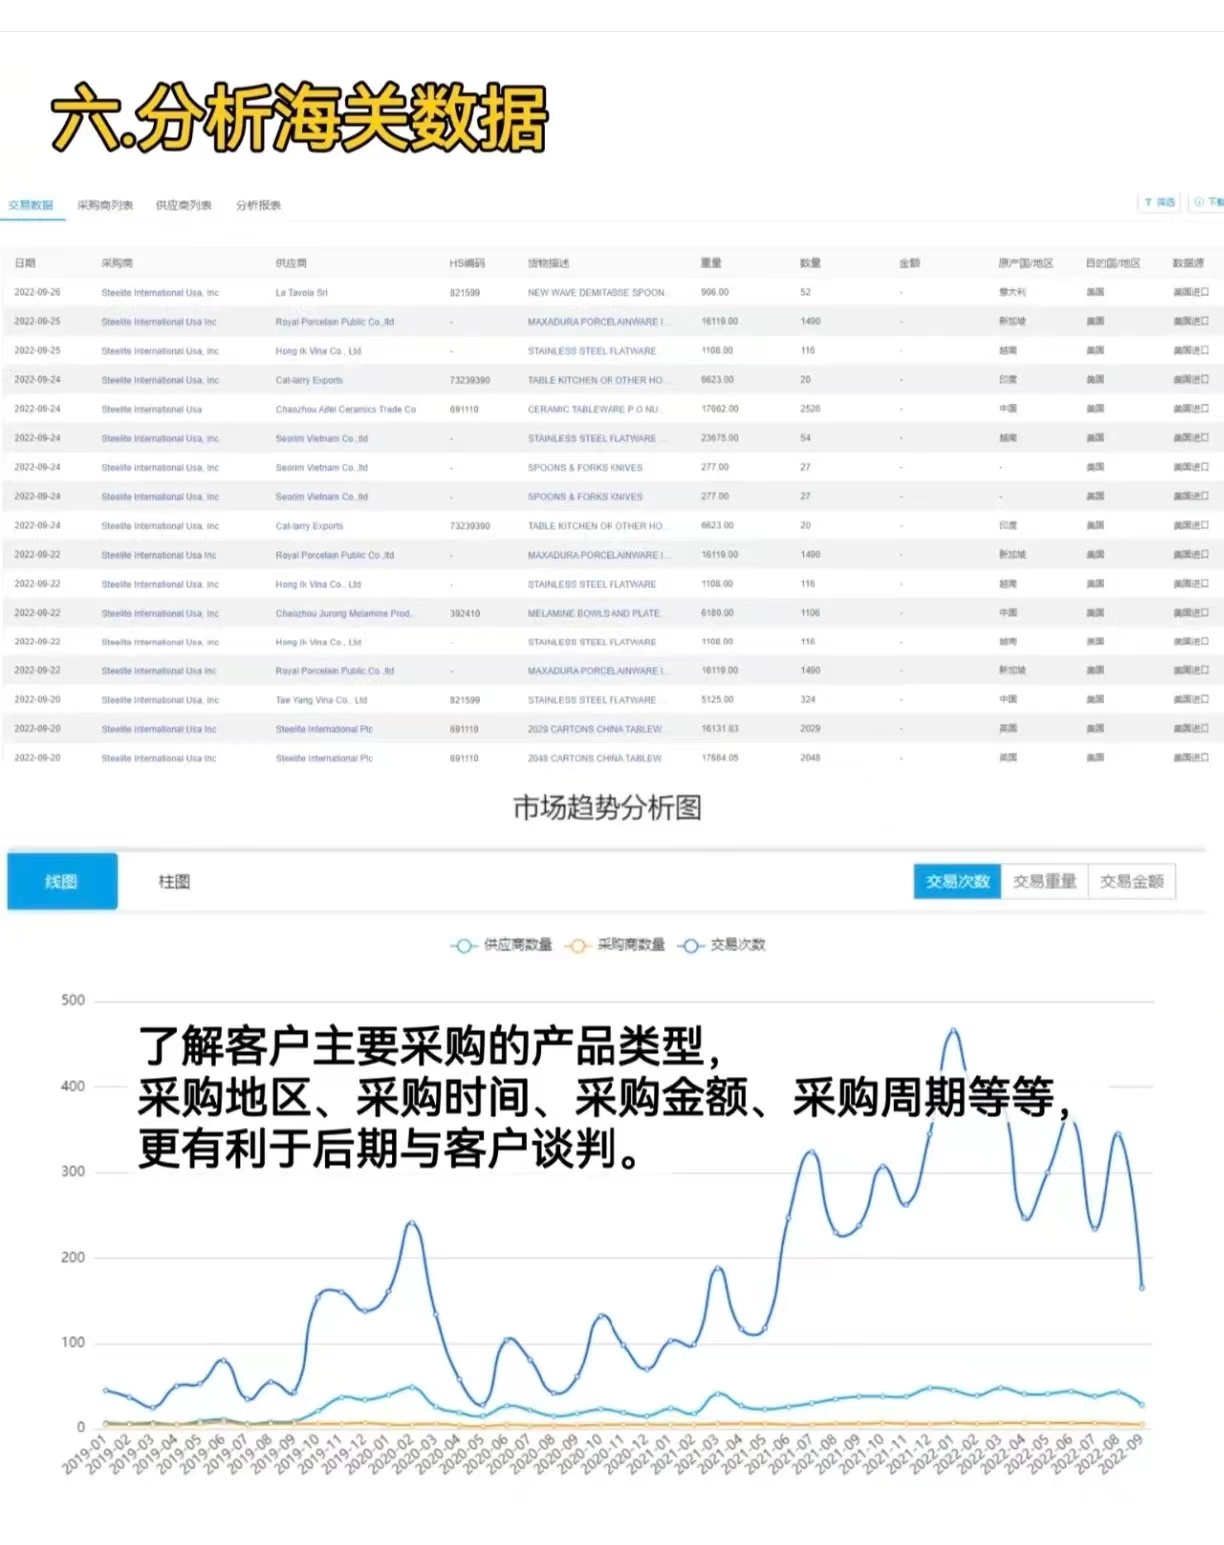This screenshot has width=1224, height=1545.
Task: Toggle the 供应商数量 legend entry
Action: click(501, 944)
